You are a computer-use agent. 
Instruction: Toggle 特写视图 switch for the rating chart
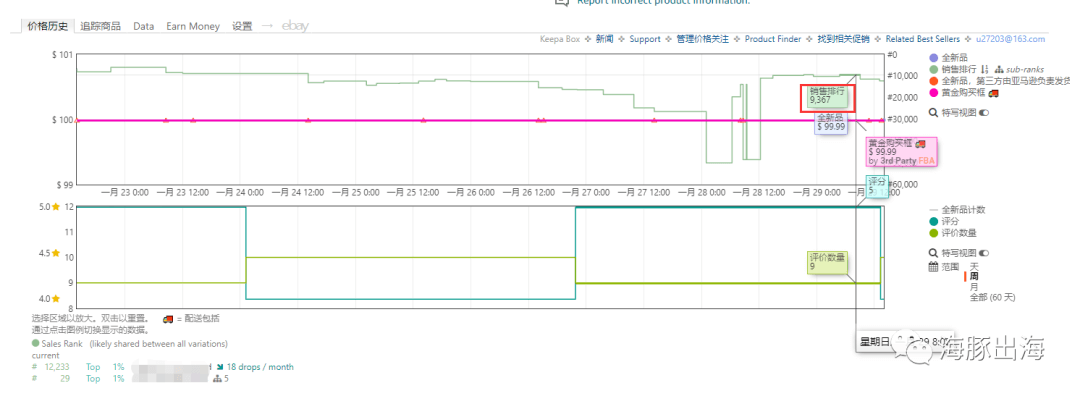[x=984, y=253]
